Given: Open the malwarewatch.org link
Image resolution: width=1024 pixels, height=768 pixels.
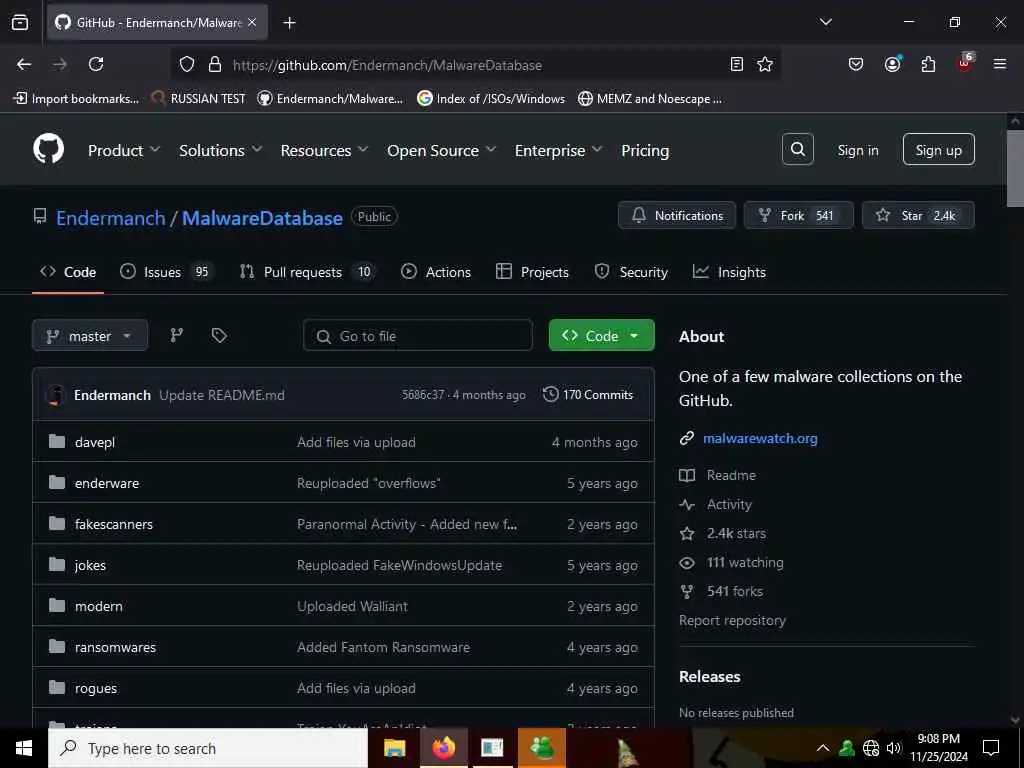Looking at the screenshot, I should coord(760,438).
